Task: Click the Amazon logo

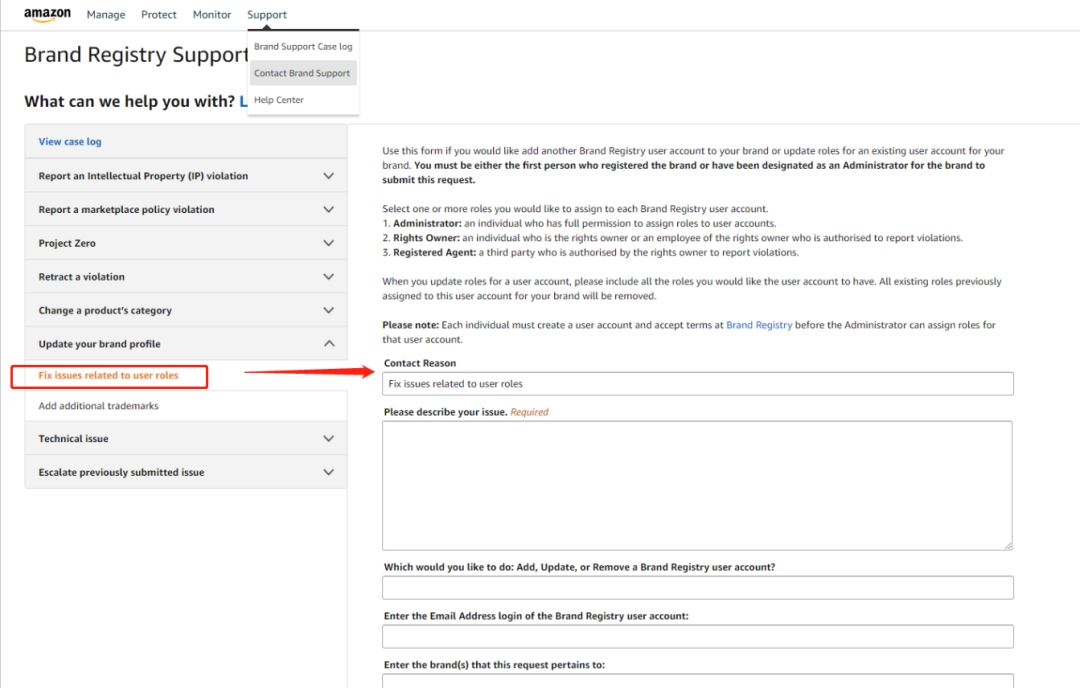Action: click(x=47, y=14)
